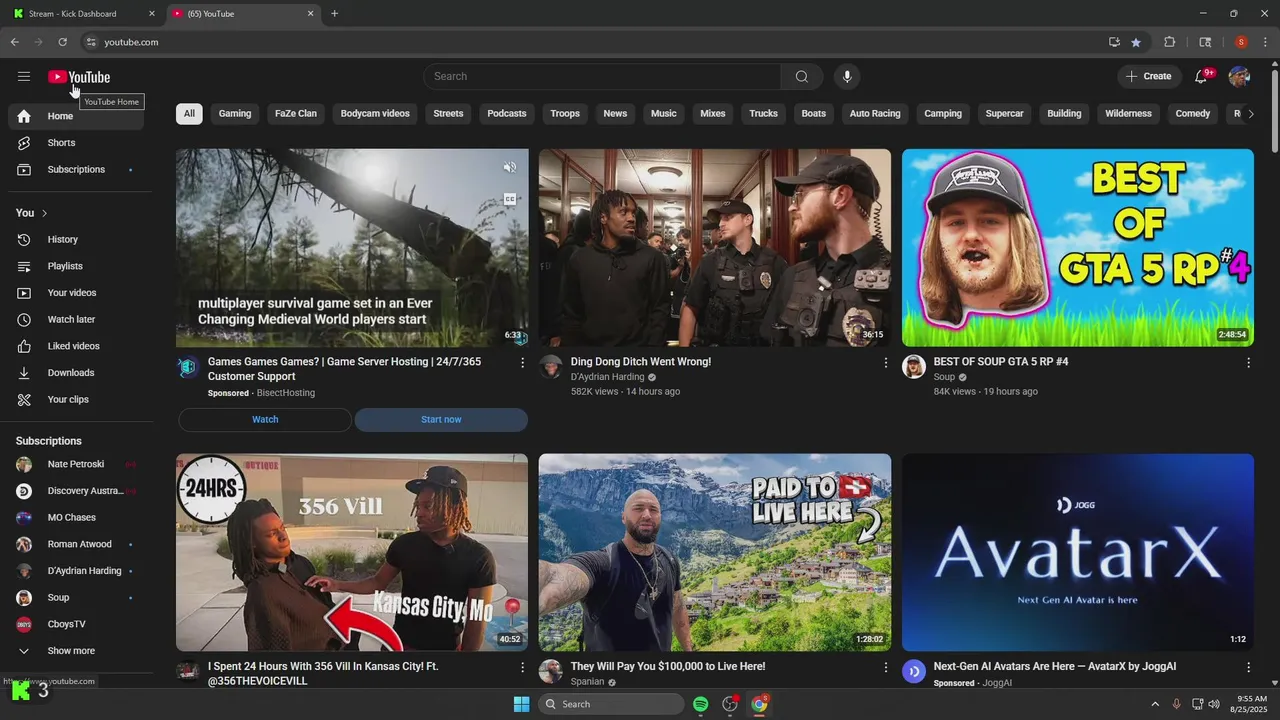Open options for BisectHosting sponsored ad
Viewport: 1280px width, 720px height.
pyautogui.click(x=522, y=363)
